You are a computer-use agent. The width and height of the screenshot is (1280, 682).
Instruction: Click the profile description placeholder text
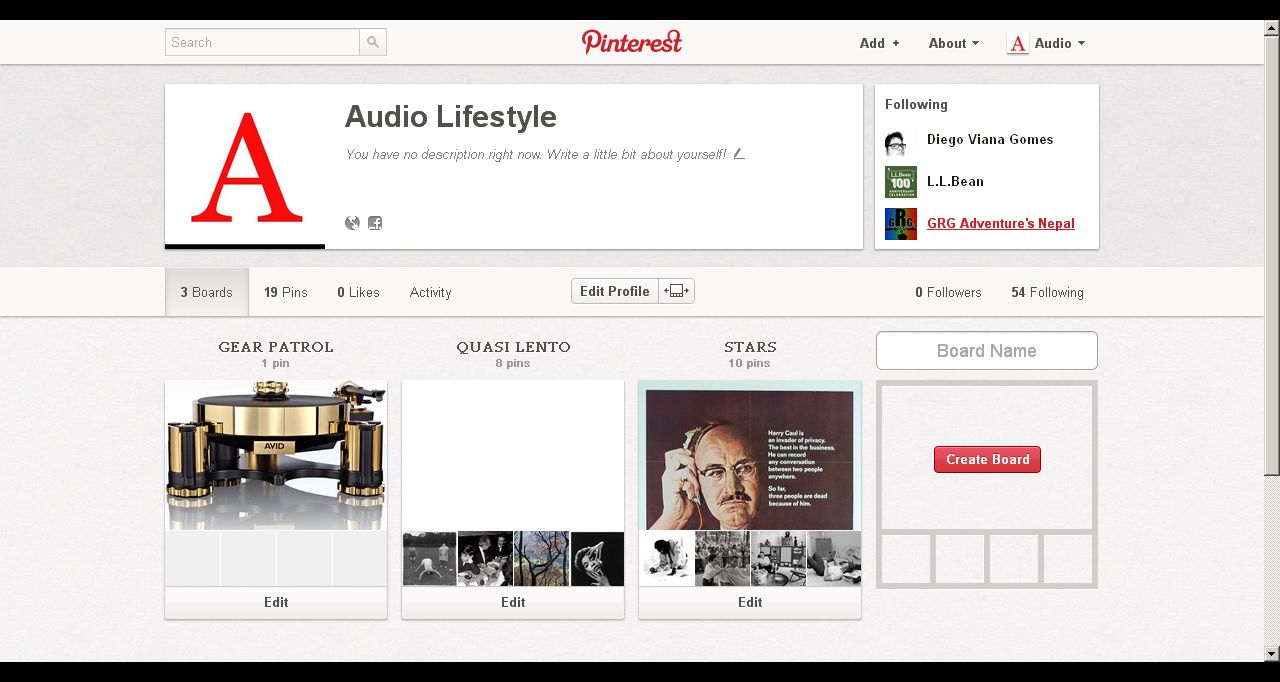tap(536, 154)
